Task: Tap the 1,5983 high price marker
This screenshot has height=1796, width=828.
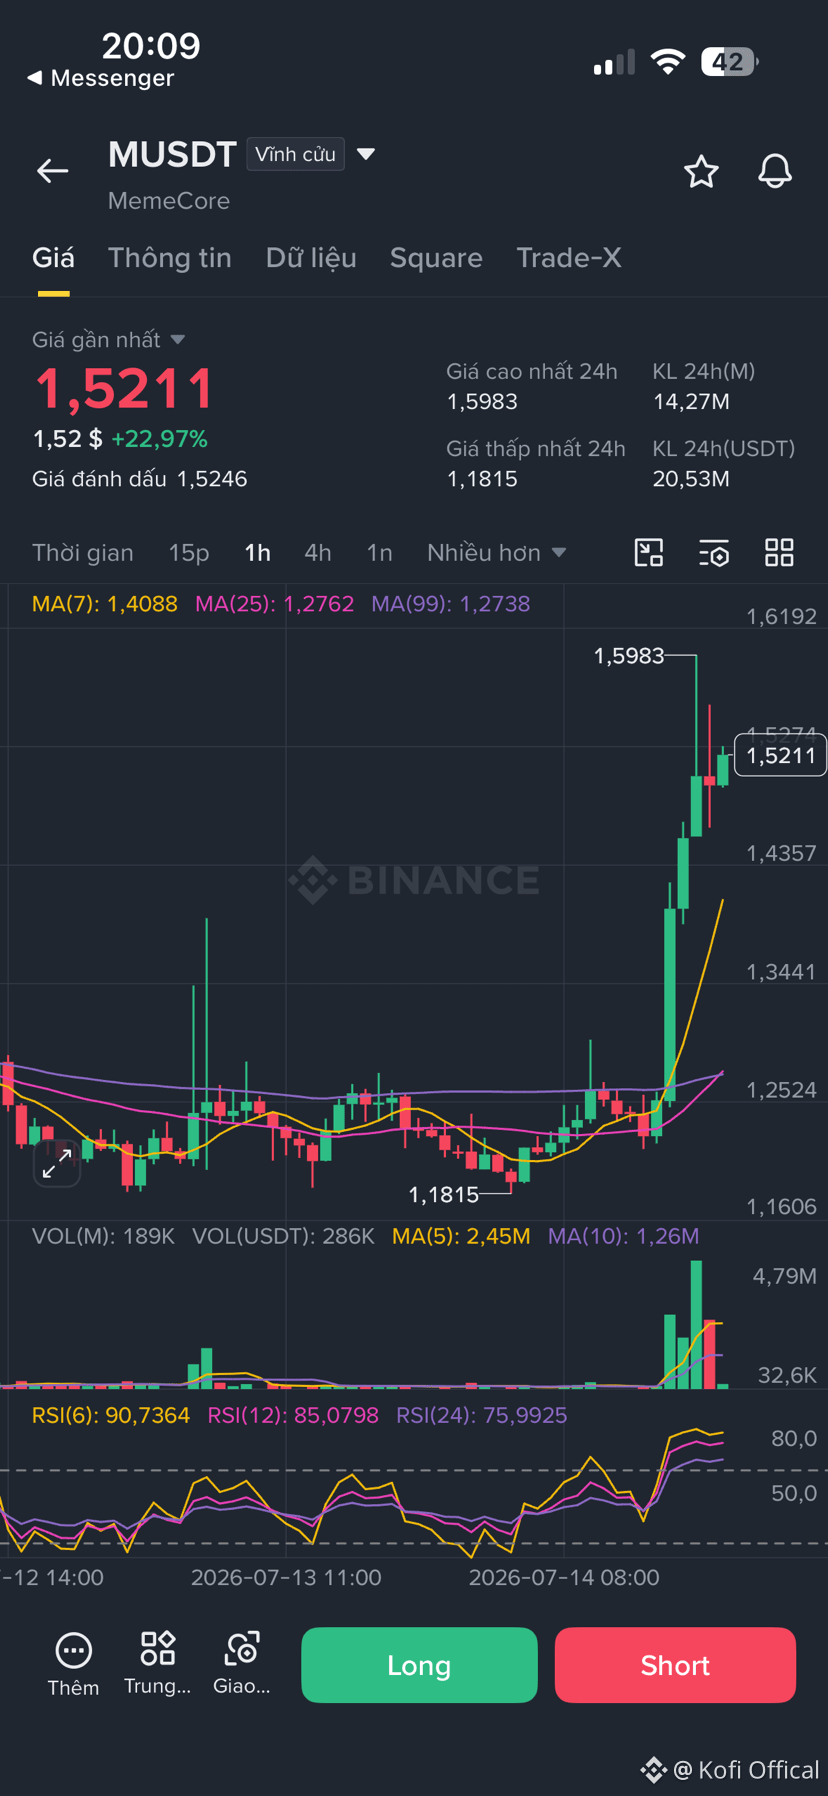Action: (x=629, y=656)
